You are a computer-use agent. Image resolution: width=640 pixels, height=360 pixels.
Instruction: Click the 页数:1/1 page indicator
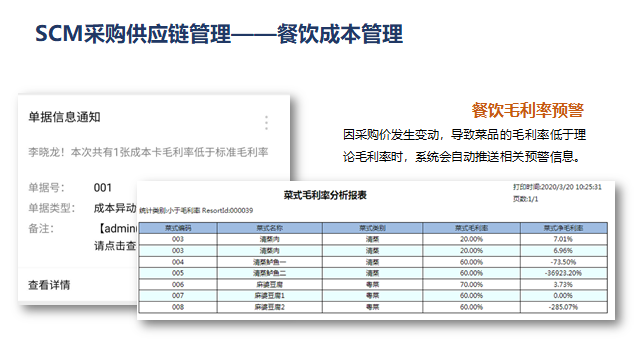point(525,199)
